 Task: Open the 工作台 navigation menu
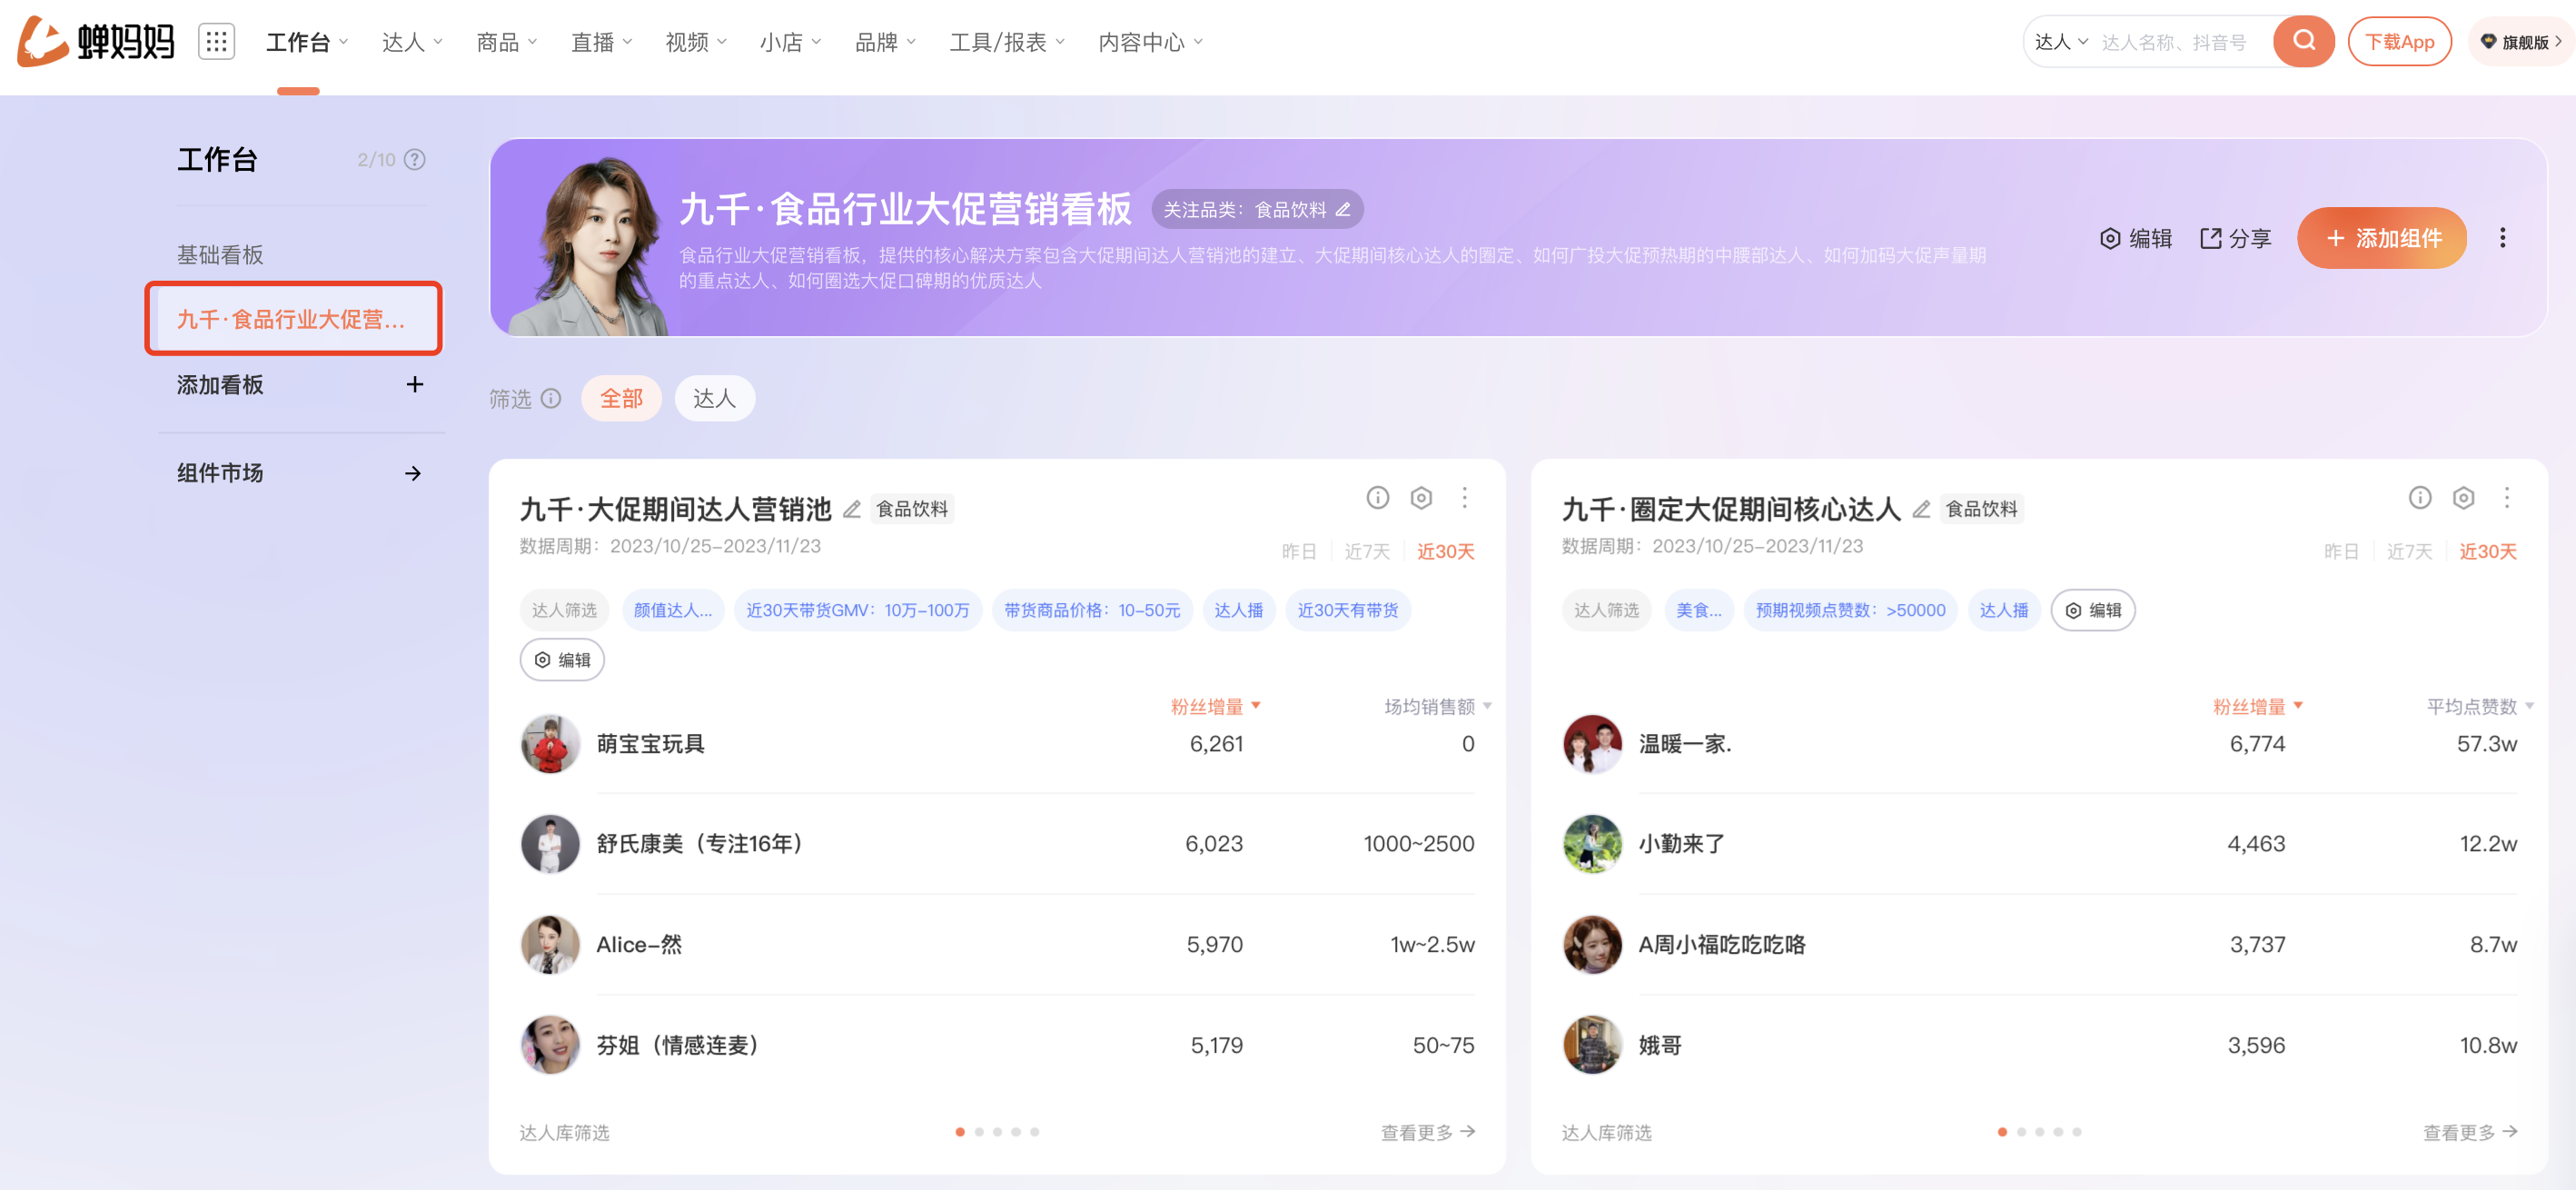point(306,42)
